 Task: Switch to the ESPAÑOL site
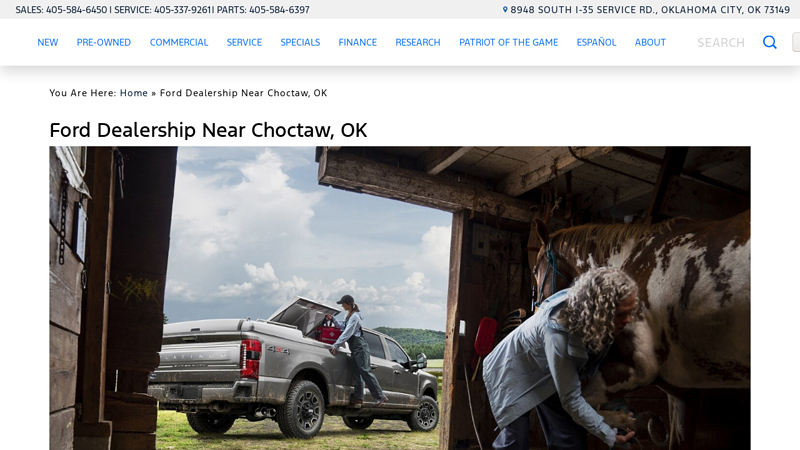(596, 42)
